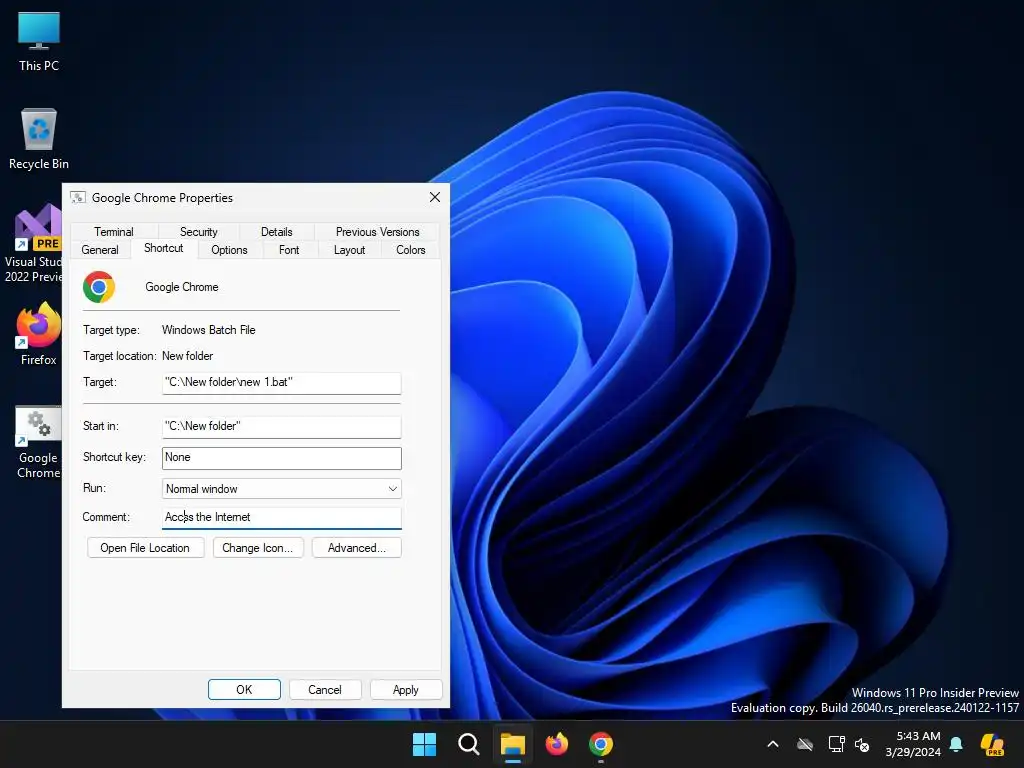This screenshot has width=1024, height=768.
Task: Select the Shortcut tab
Action: (163, 248)
